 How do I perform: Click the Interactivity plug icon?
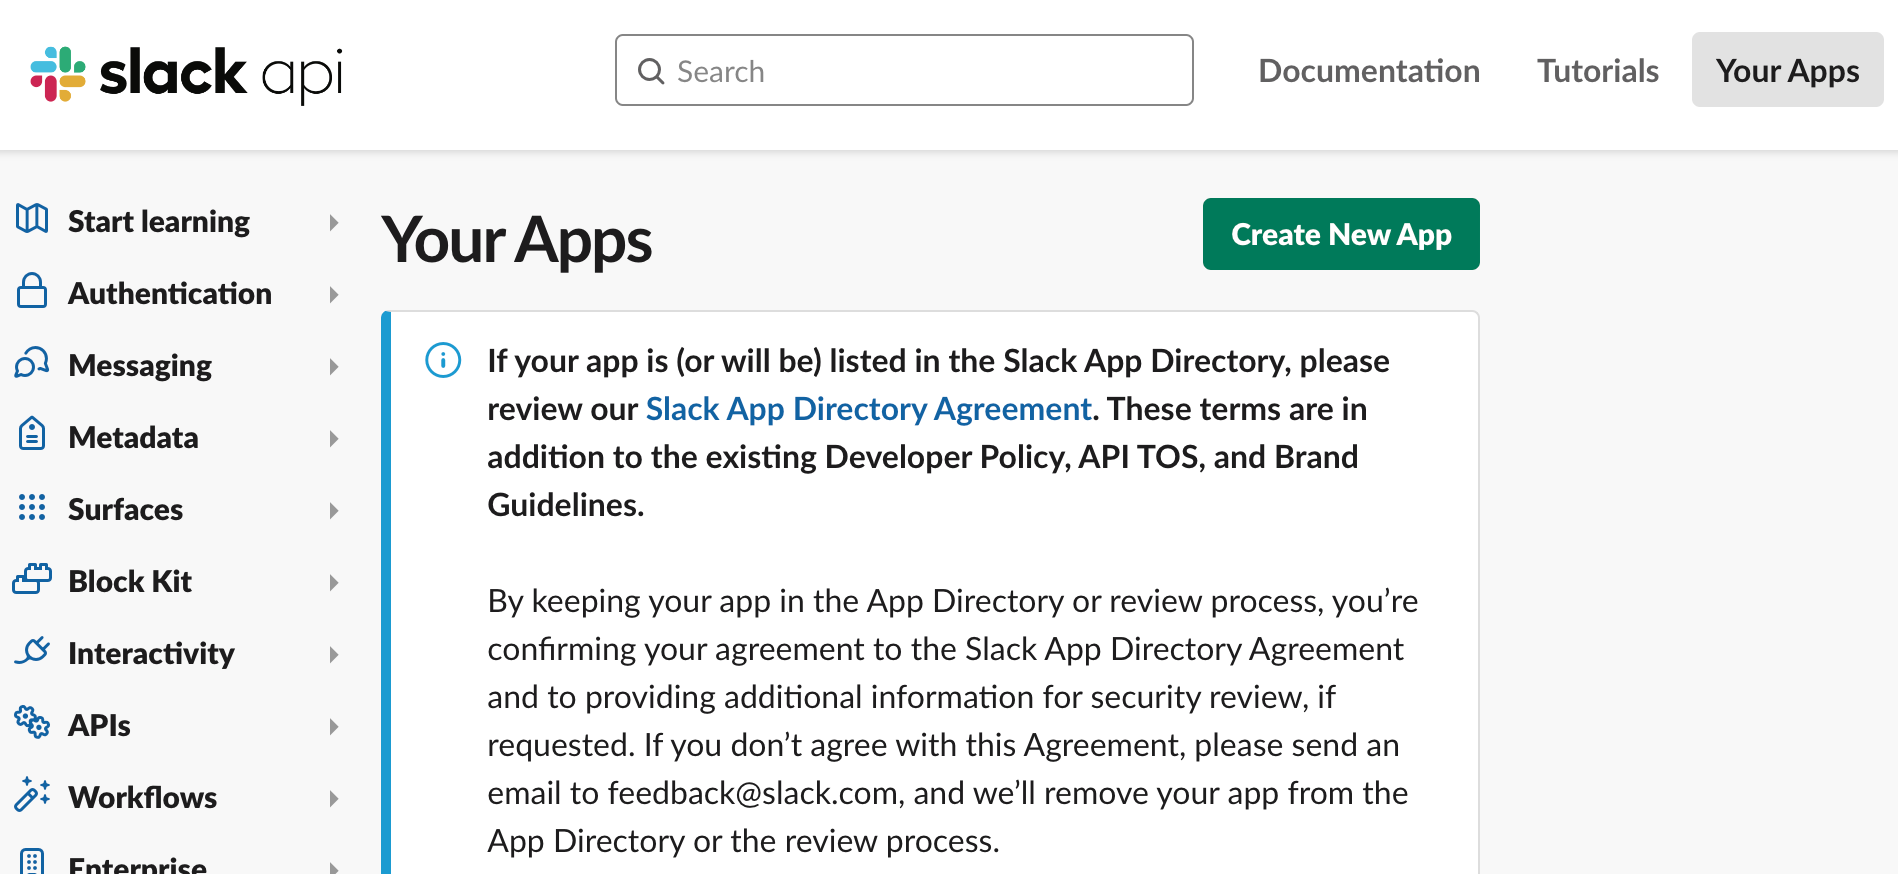click(32, 650)
